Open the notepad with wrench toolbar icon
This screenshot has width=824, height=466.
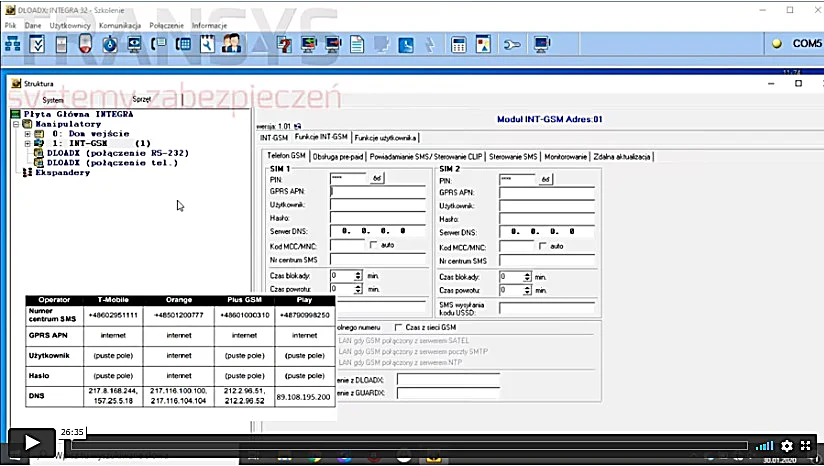(207, 44)
